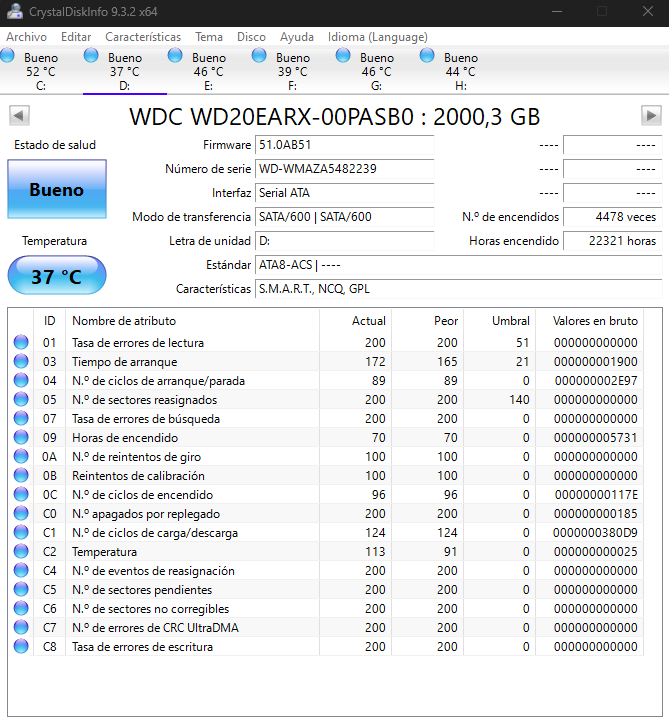The height and width of the screenshot is (721, 669).
Task: Click status orb for Reintentos de calibración
Action: point(21,475)
